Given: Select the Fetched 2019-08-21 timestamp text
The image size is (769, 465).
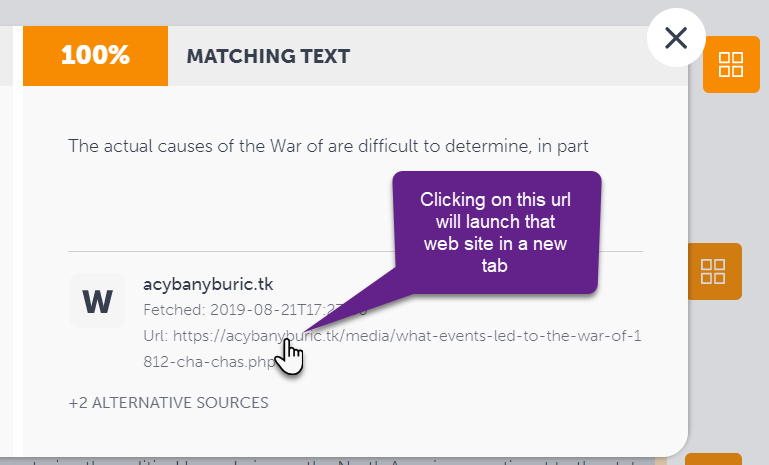Looking at the screenshot, I should pyautogui.click(x=255, y=310).
